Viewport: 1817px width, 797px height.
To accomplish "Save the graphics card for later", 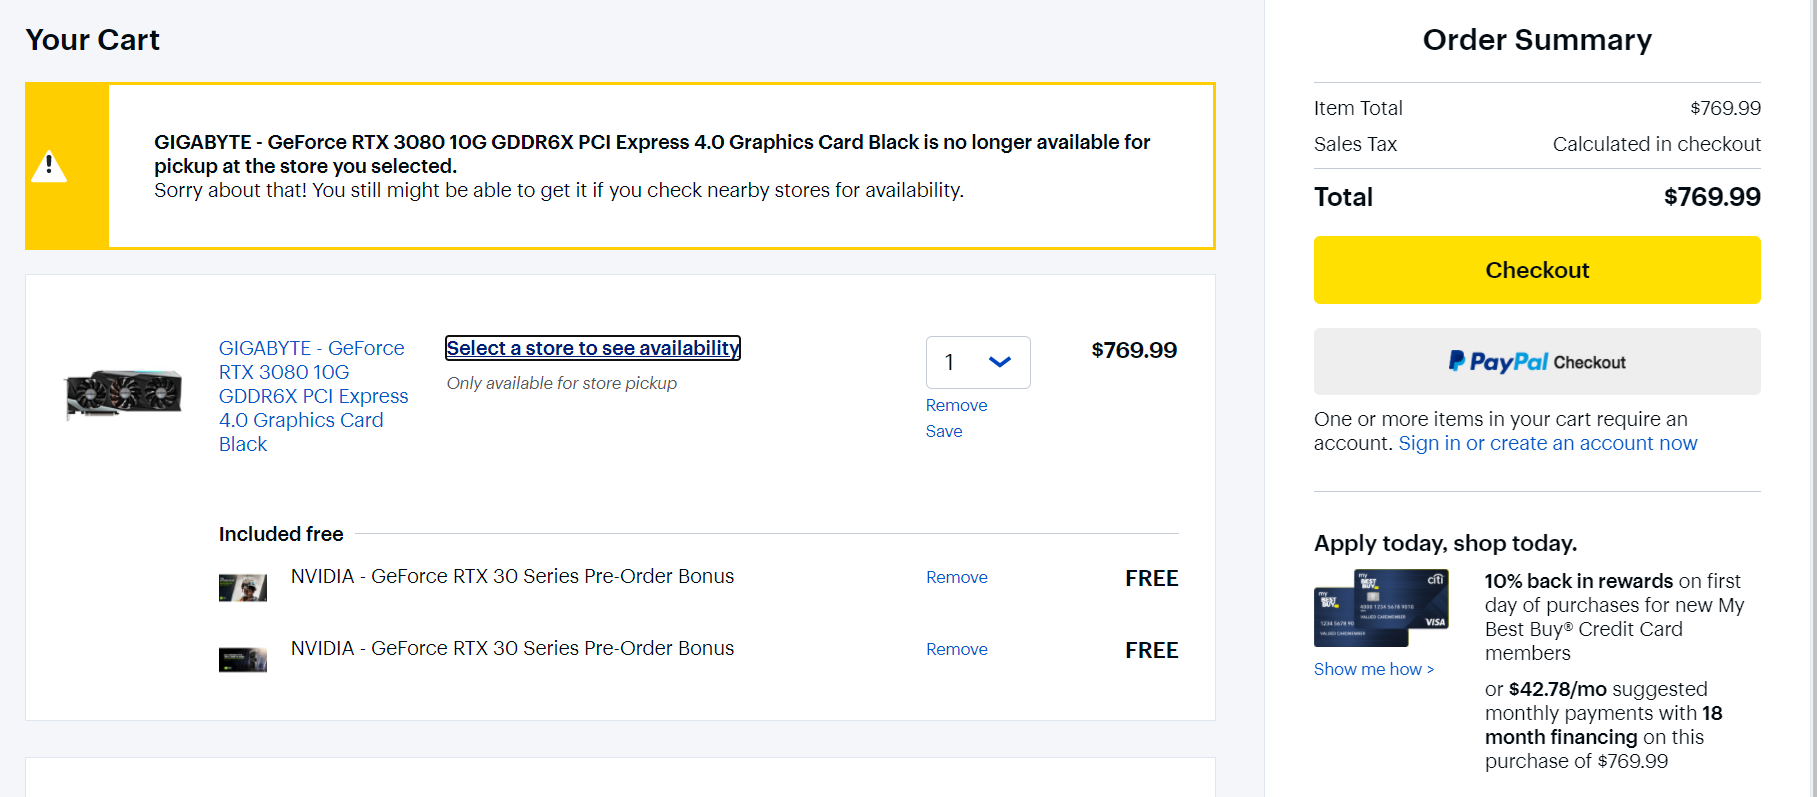I will click(944, 431).
